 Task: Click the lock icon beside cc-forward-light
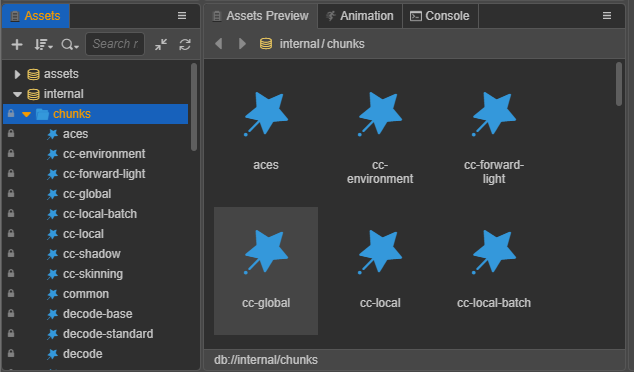coord(11,173)
